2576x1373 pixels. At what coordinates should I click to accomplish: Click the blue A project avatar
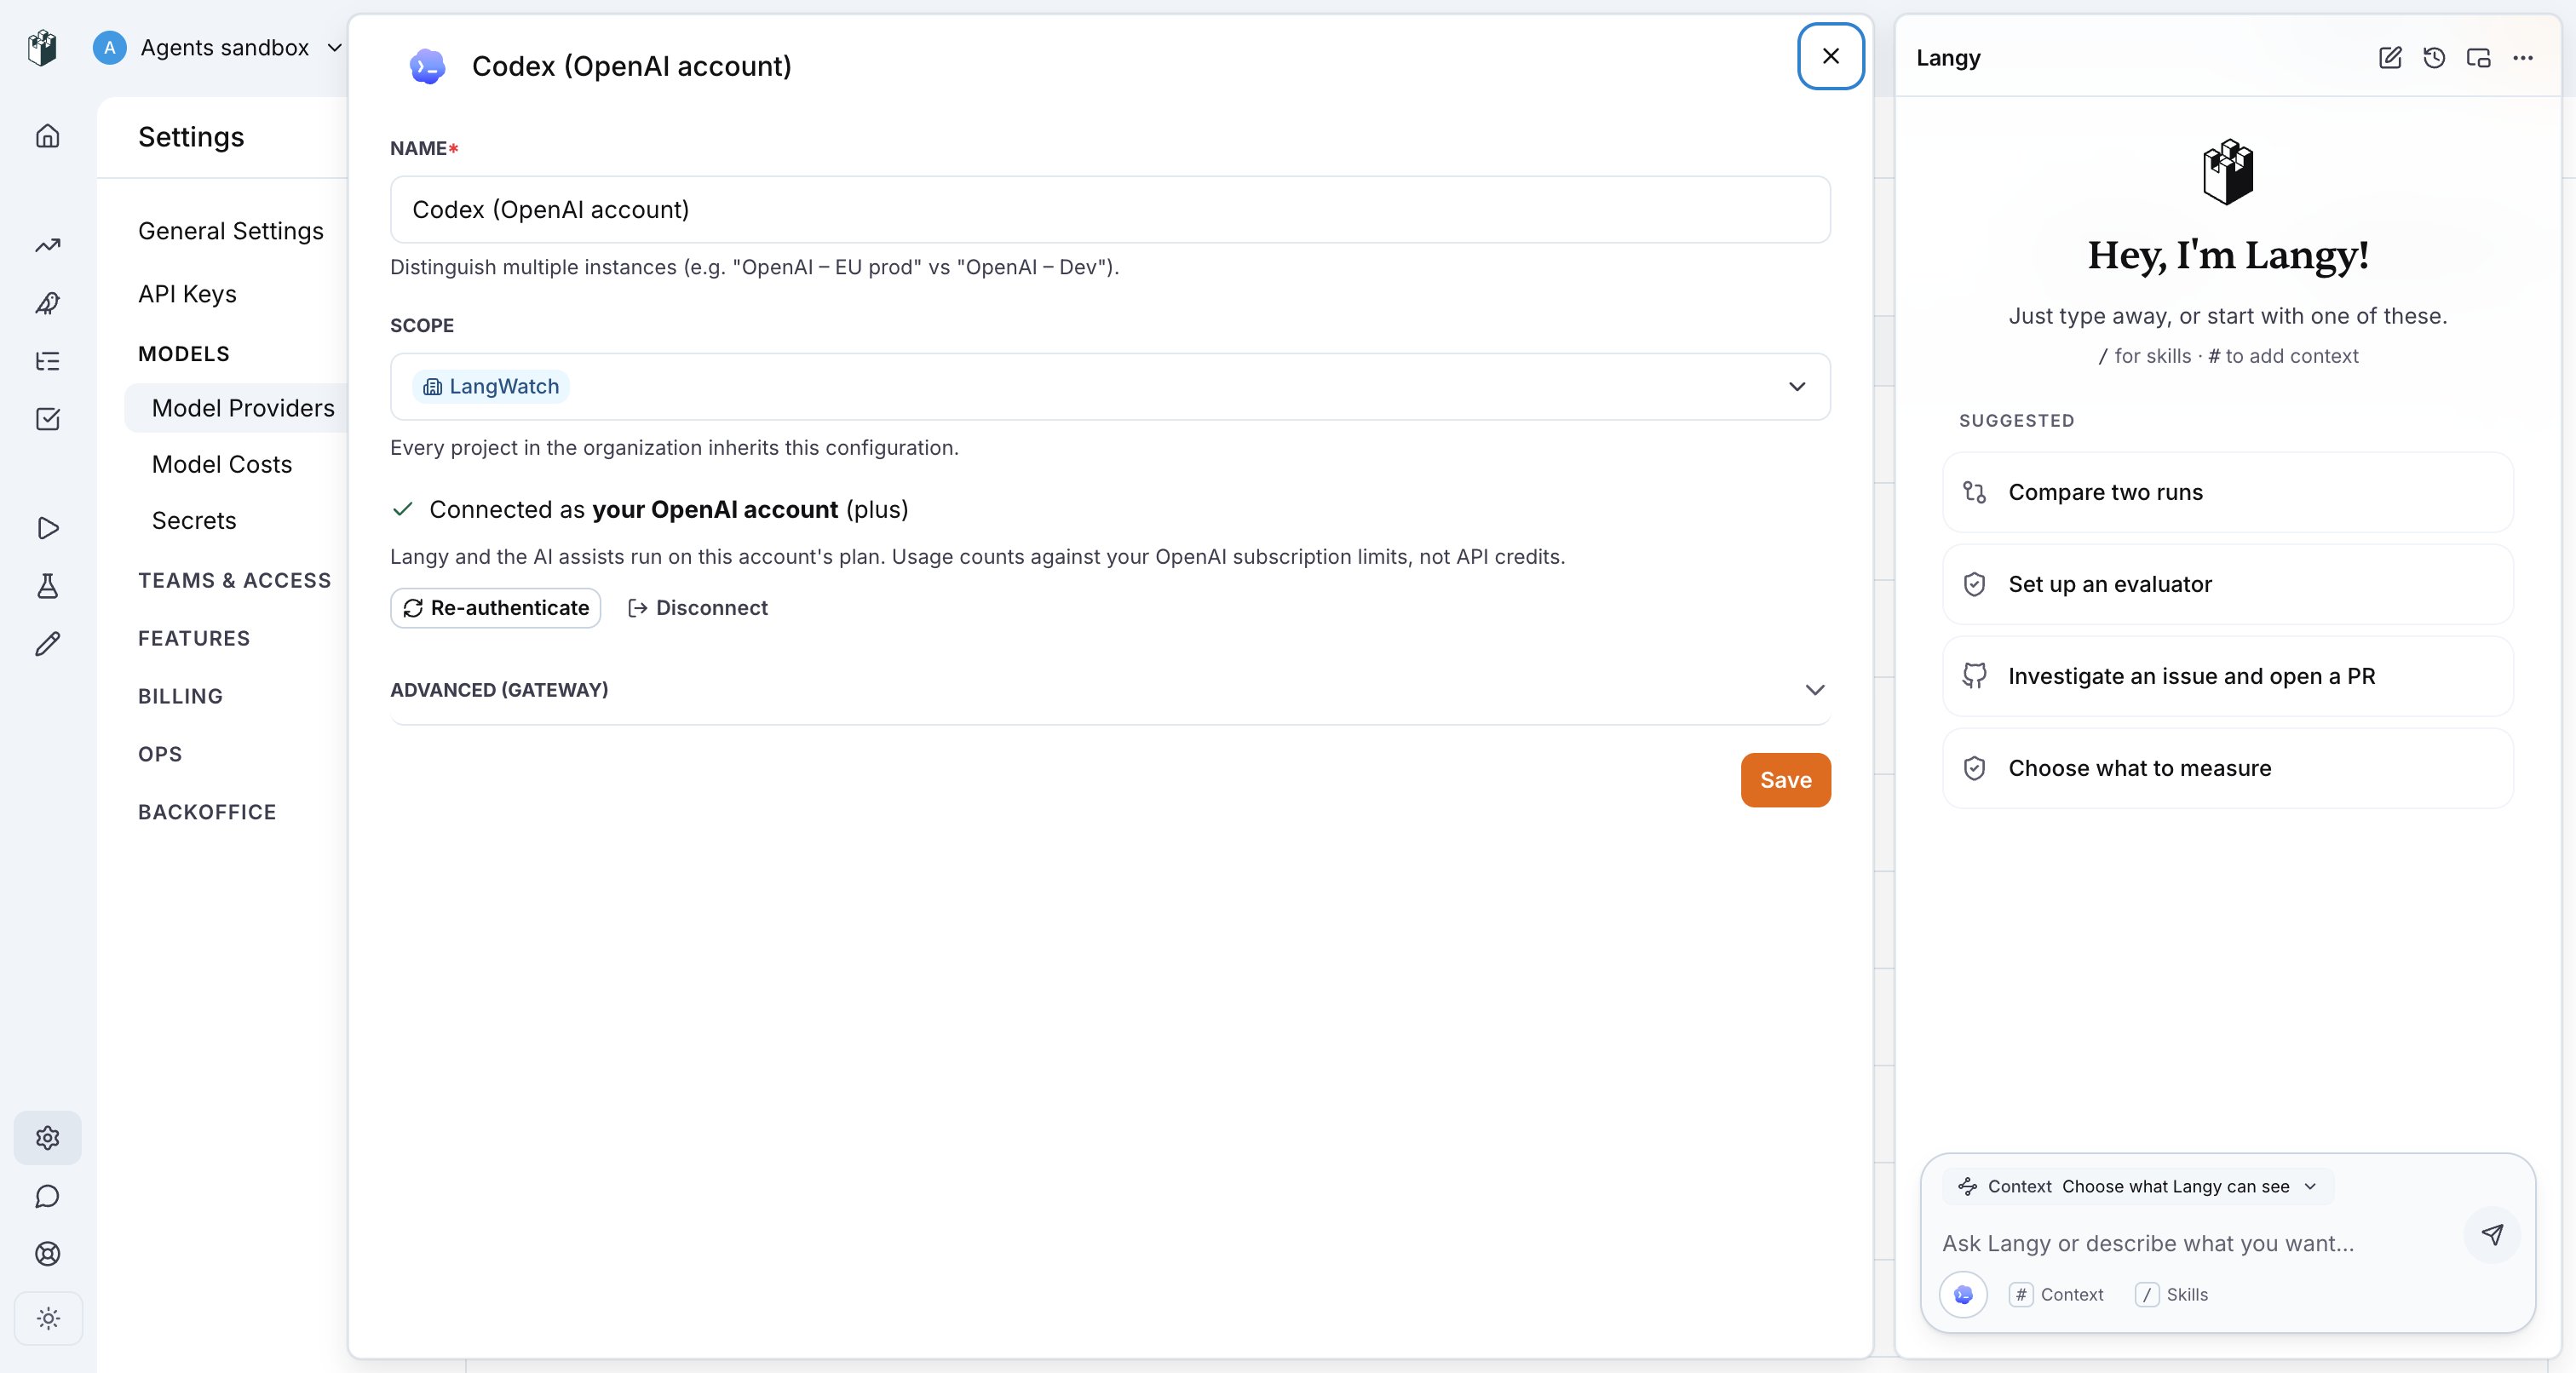click(x=109, y=47)
